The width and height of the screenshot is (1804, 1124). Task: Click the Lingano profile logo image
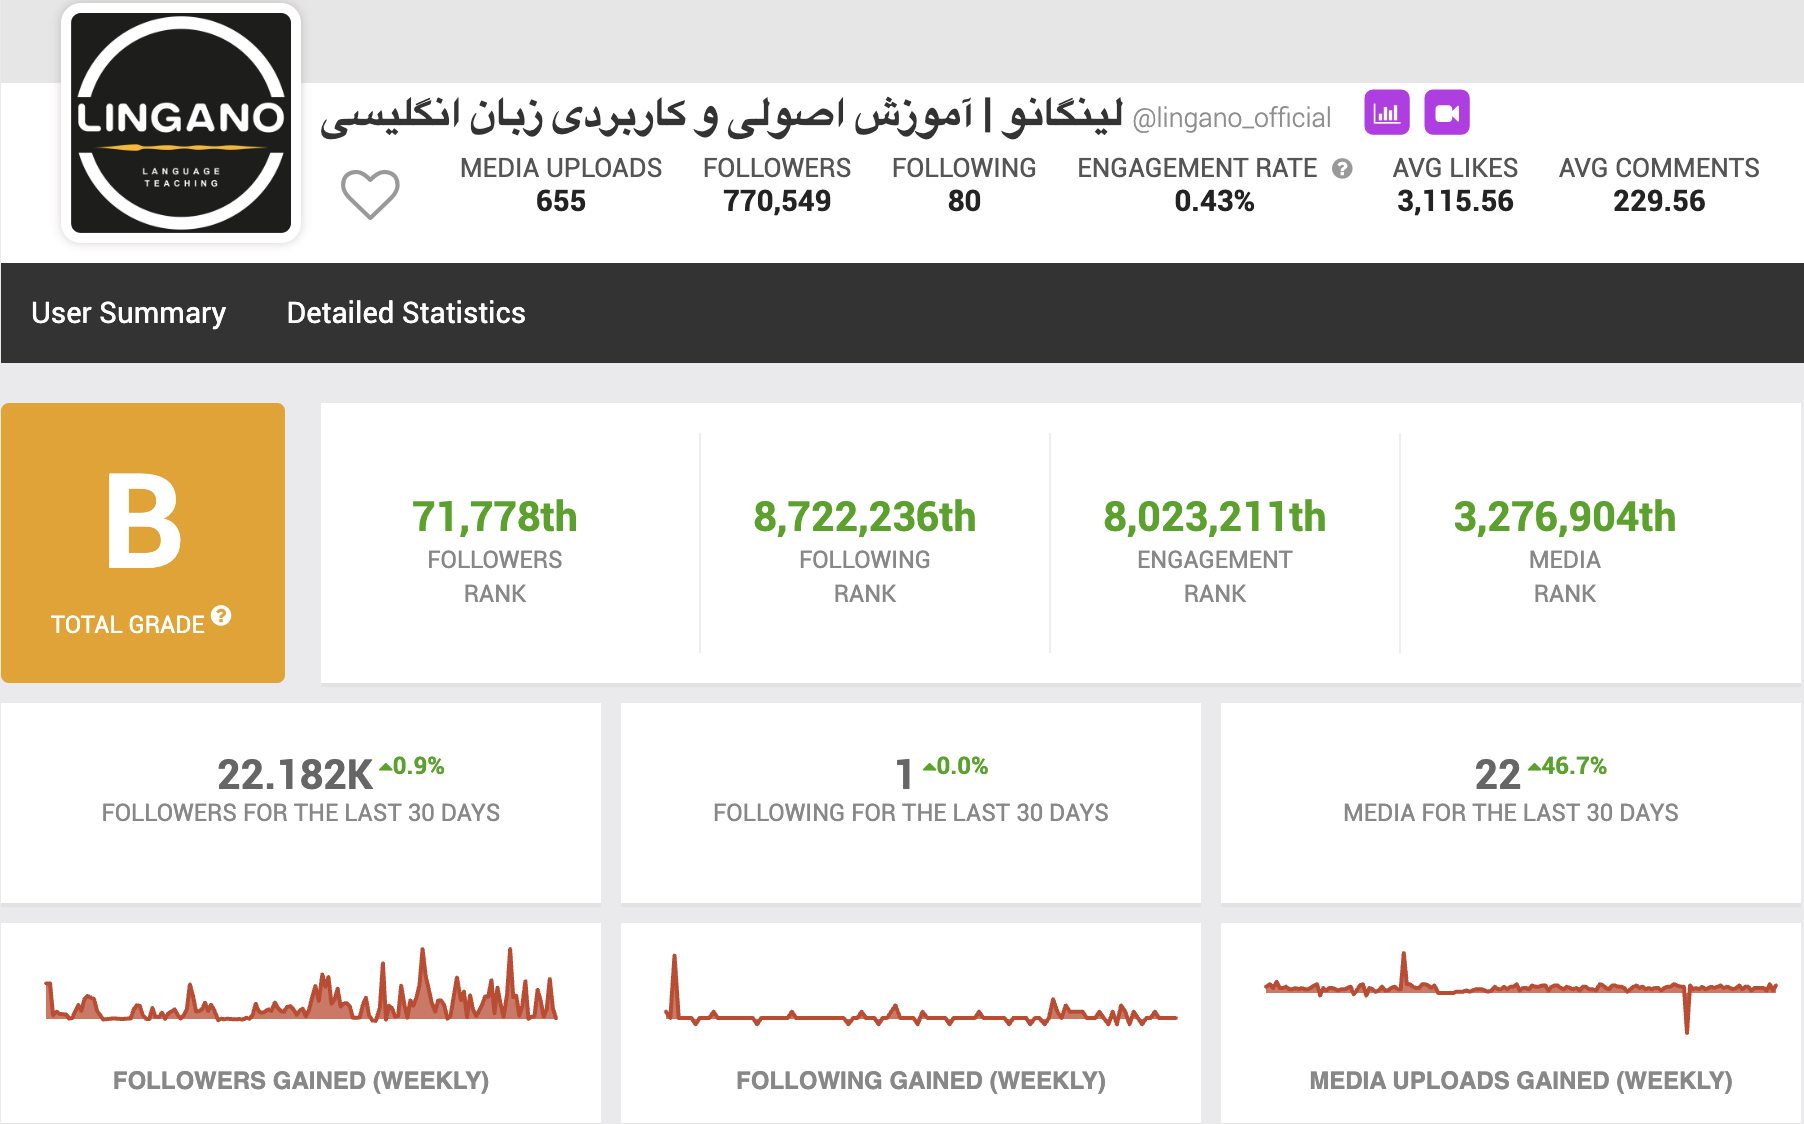(181, 123)
